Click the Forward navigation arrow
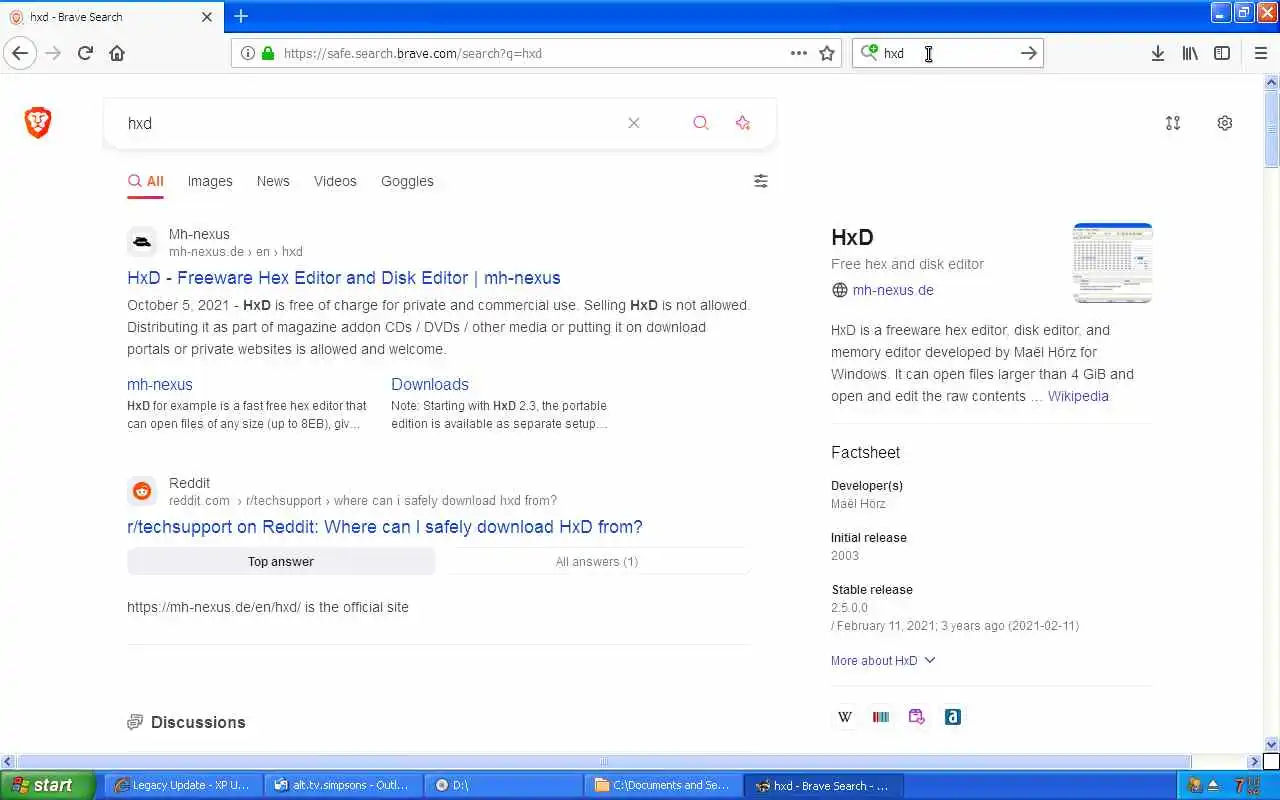 [x=53, y=53]
